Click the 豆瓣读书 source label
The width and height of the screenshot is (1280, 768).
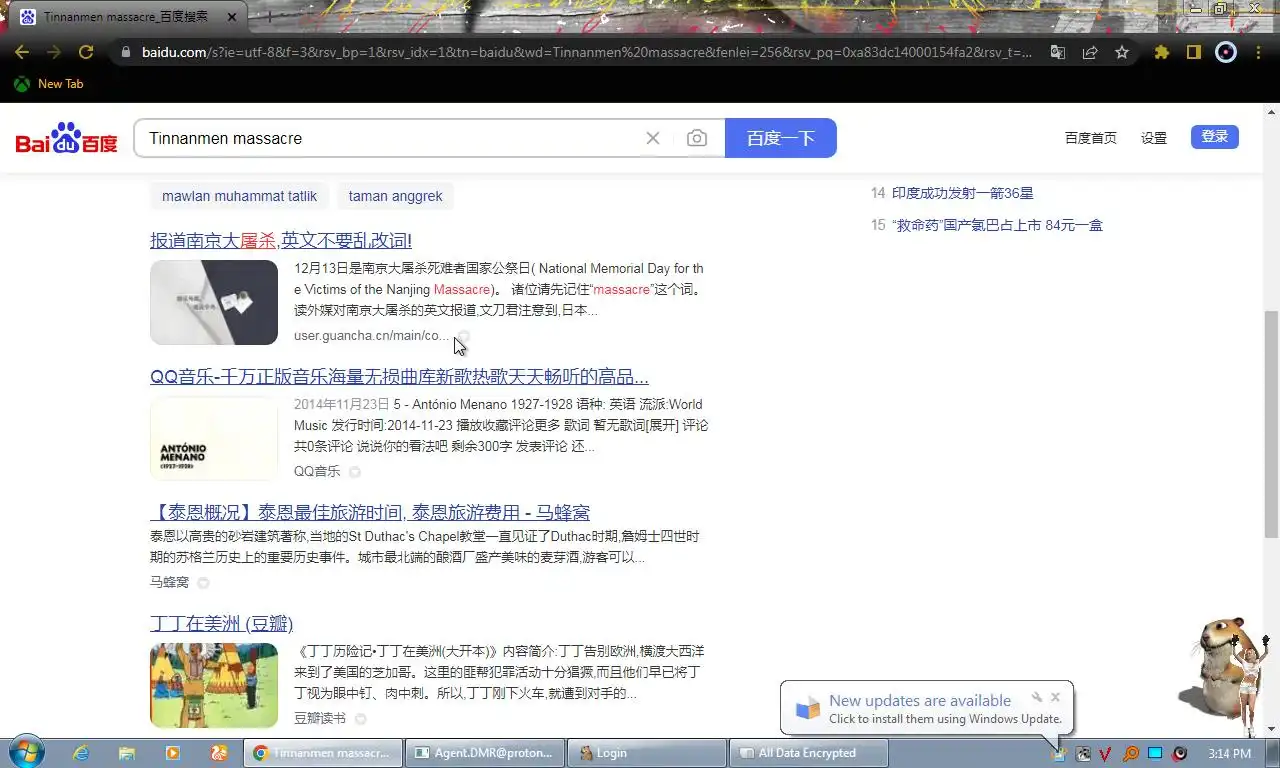(320, 718)
